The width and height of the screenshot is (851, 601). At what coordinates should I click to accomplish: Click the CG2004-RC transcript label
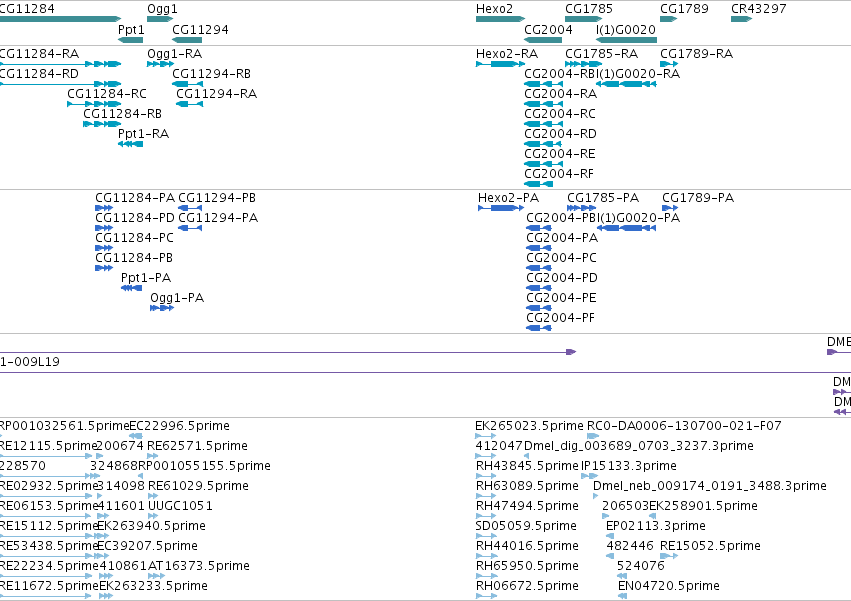click(560, 113)
